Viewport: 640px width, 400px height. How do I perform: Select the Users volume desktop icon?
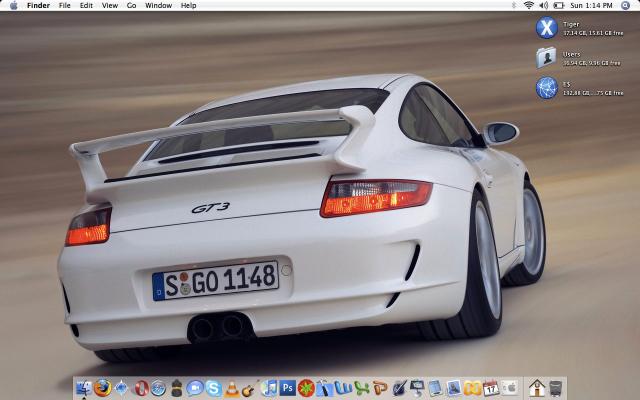(547, 58)
